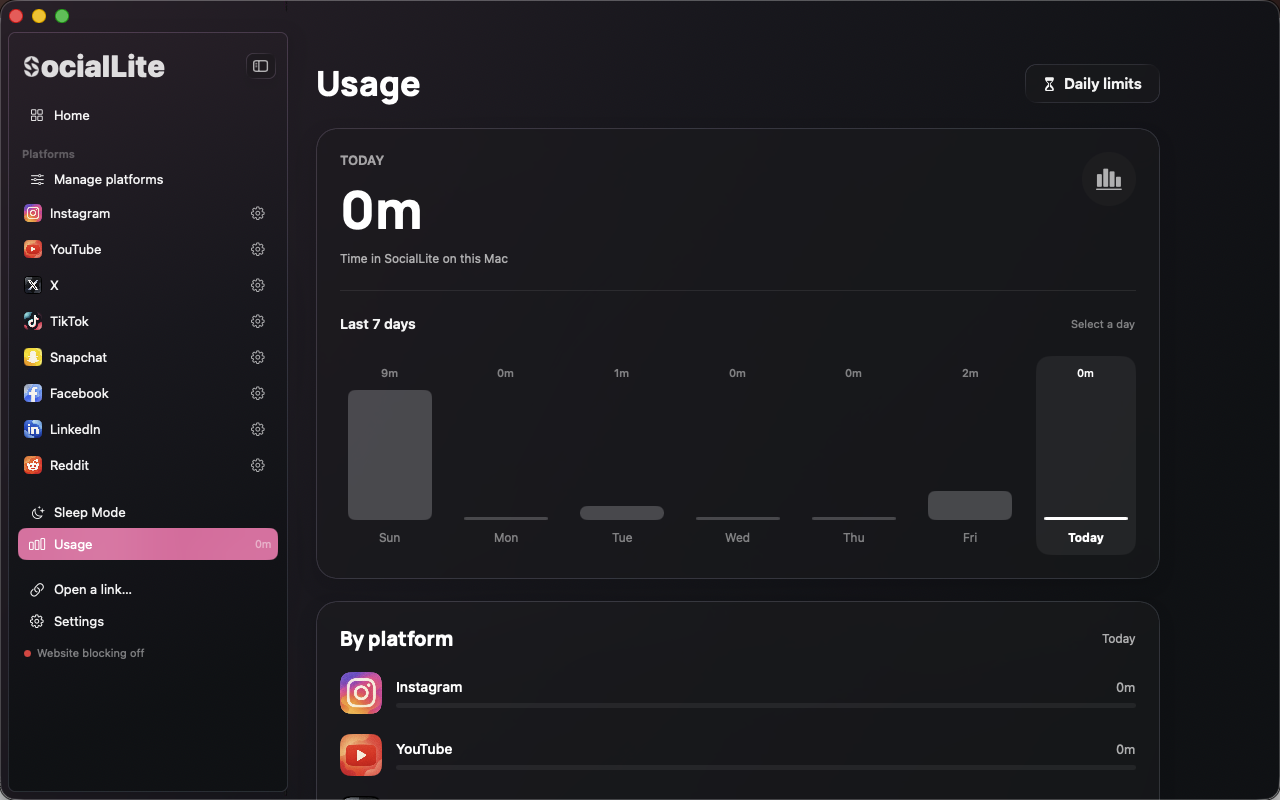
Task: Select Friday bar showing 2m
Action: (970, 505)
